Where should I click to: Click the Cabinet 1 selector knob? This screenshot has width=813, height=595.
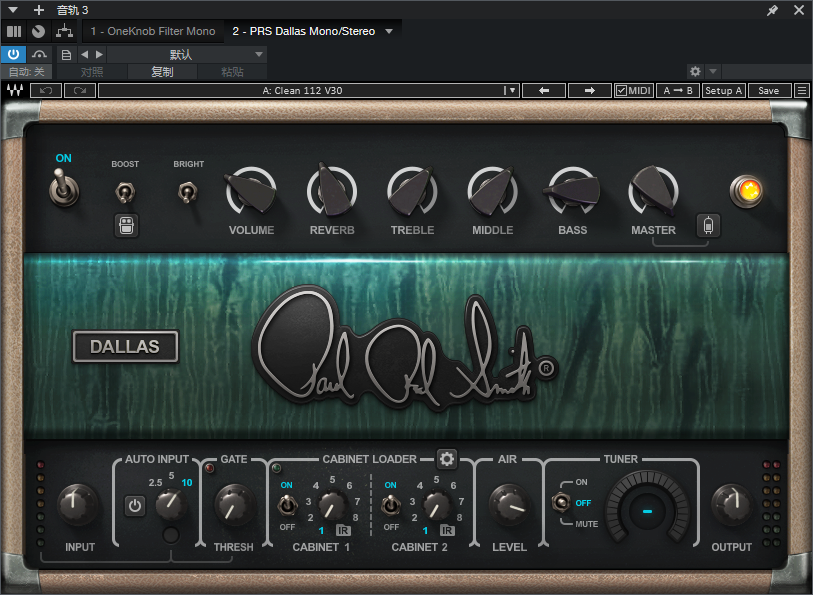332,505
